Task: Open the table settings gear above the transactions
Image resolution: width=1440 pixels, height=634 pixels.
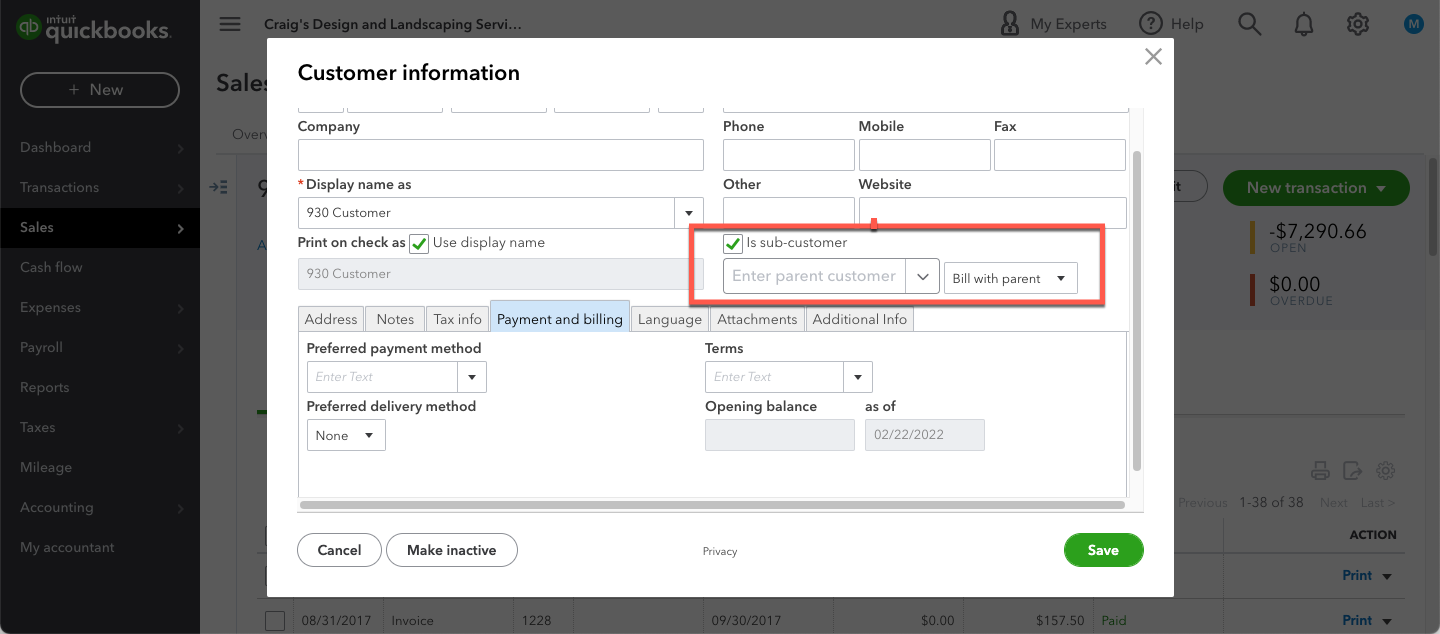Action: (1385, 470)
